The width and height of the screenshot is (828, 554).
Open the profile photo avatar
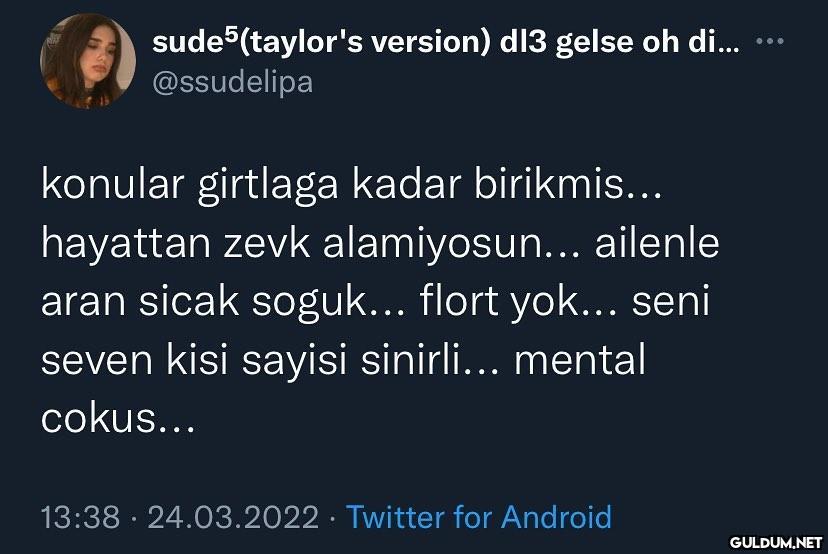click(x=88, y=60)
